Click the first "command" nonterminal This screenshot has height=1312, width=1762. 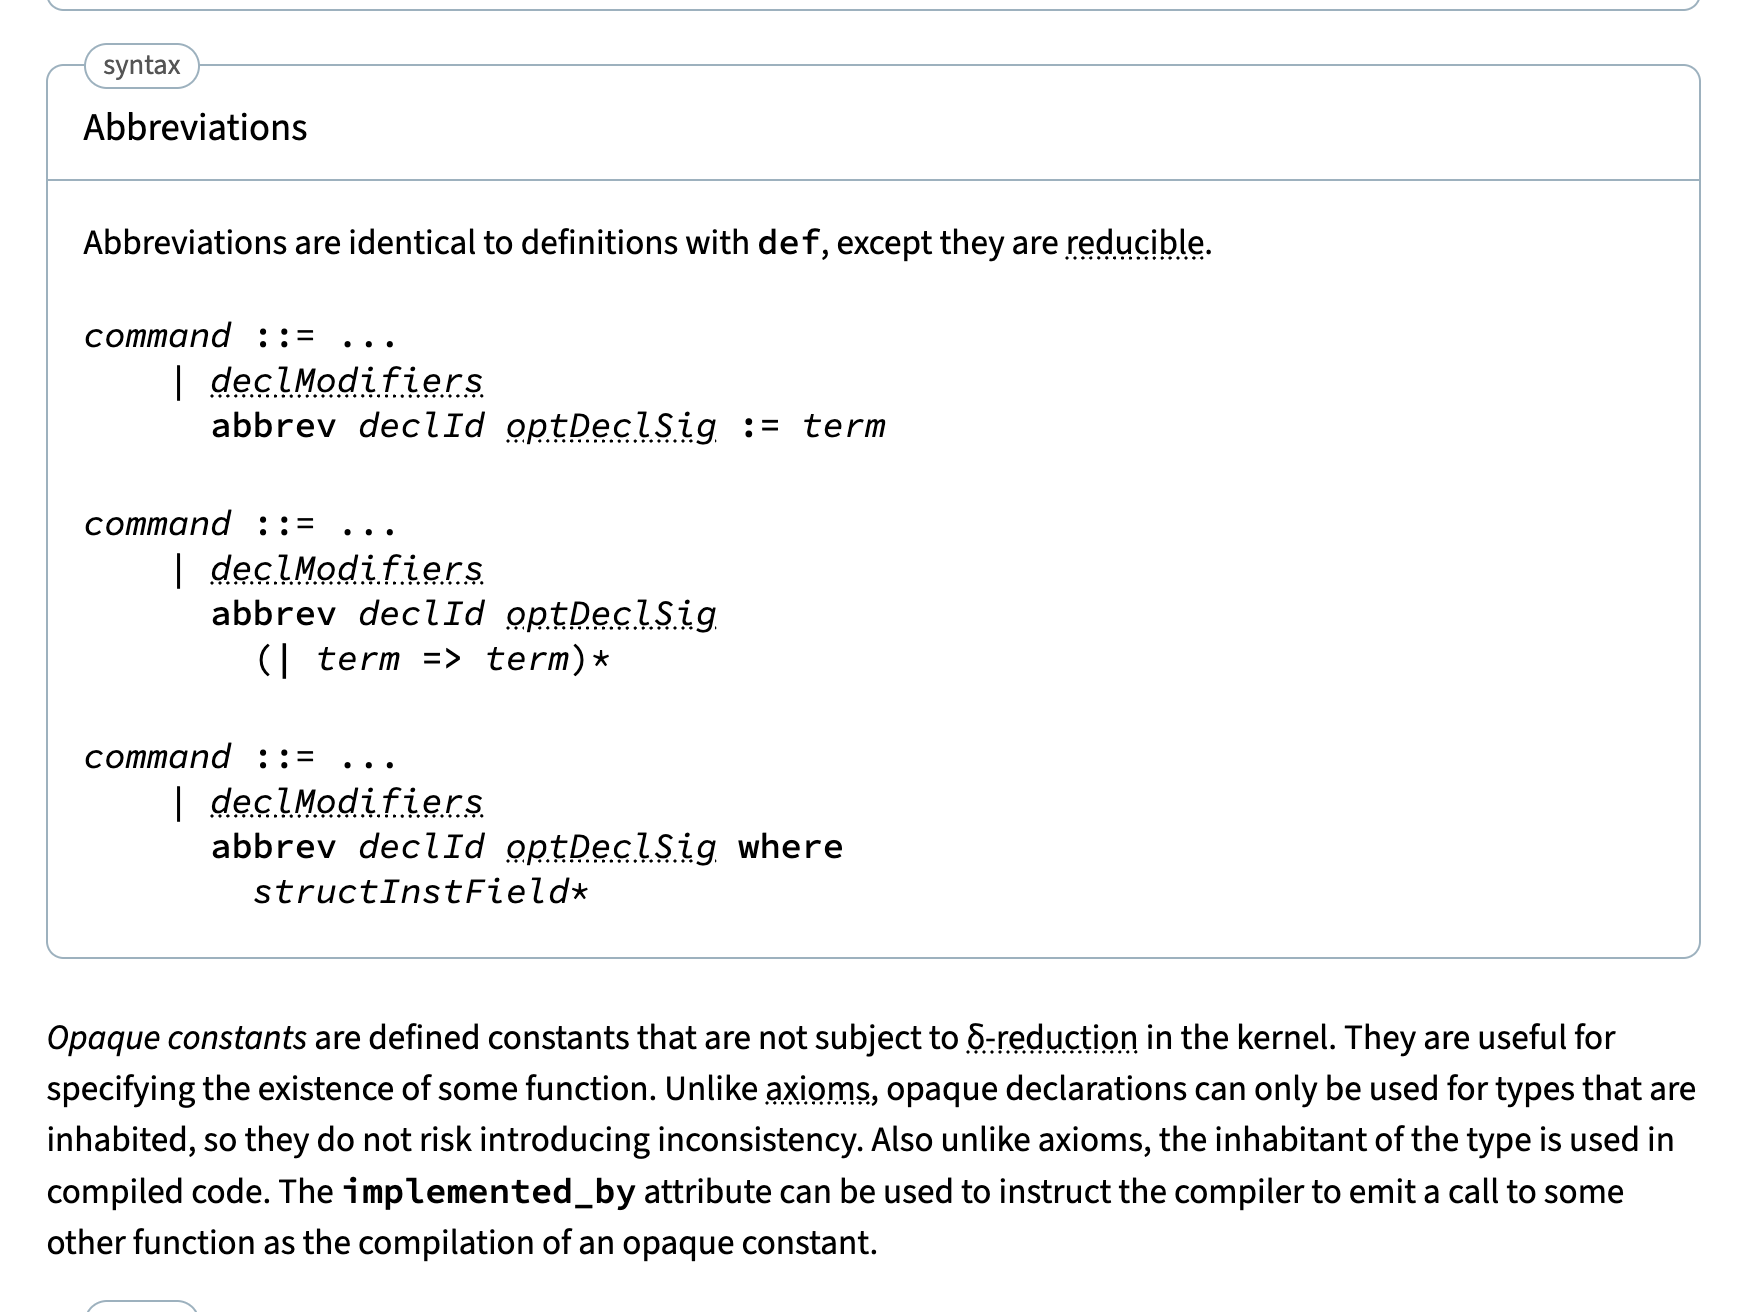click(x=157, y=336)
